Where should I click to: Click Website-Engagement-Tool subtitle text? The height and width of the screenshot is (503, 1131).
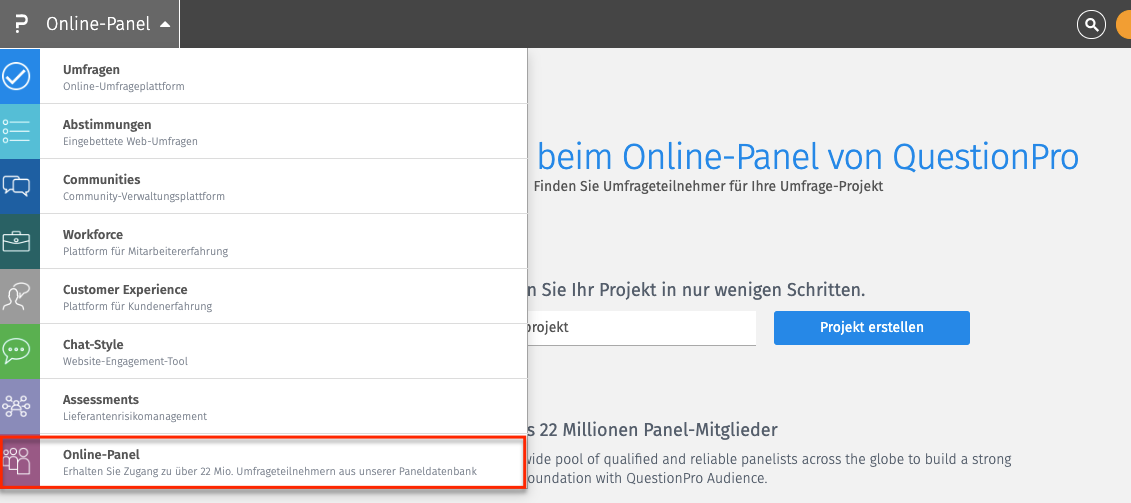coord(125,361)
